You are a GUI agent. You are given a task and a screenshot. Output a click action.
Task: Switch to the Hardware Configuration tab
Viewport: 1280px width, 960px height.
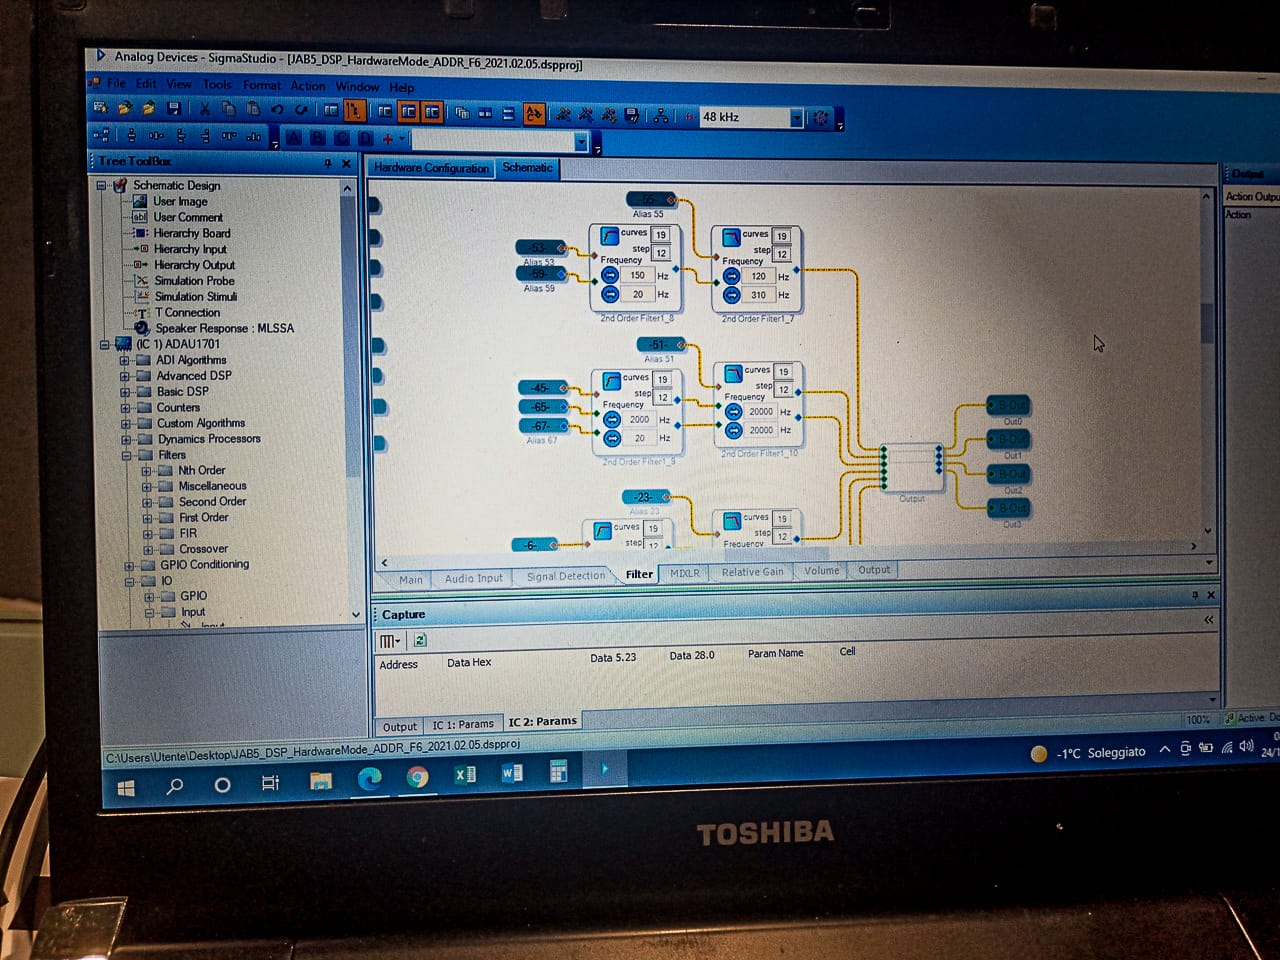431,168
